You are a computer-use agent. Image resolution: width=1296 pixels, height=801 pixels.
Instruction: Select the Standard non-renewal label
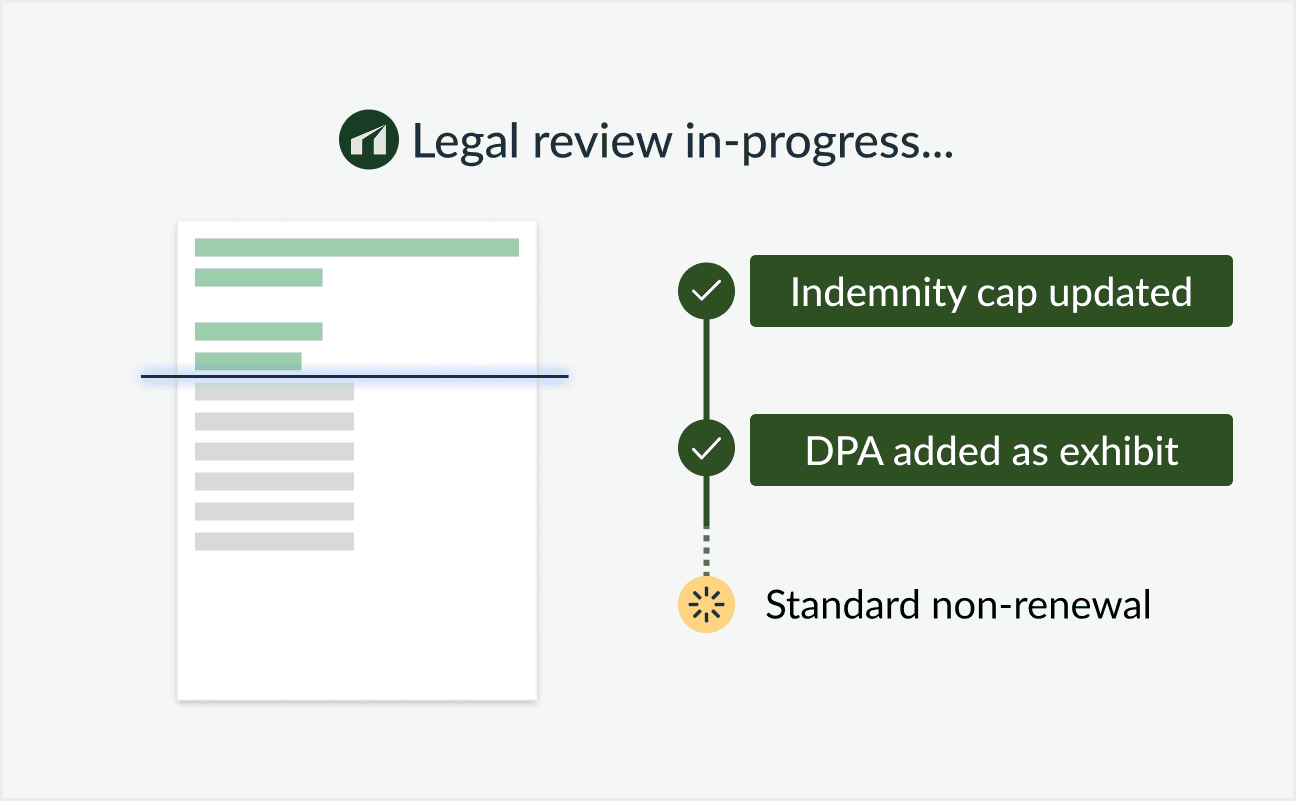coord(958,604)
